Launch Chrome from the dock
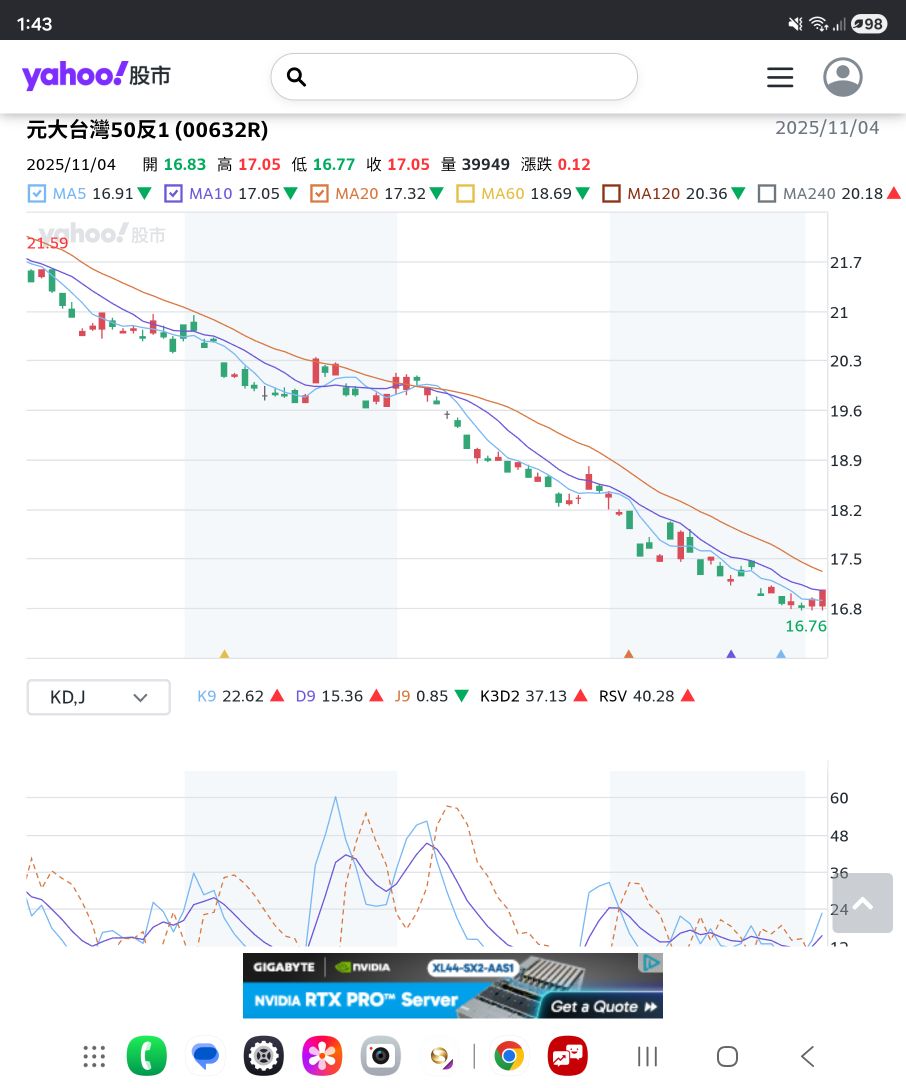 pos(508,1056)
